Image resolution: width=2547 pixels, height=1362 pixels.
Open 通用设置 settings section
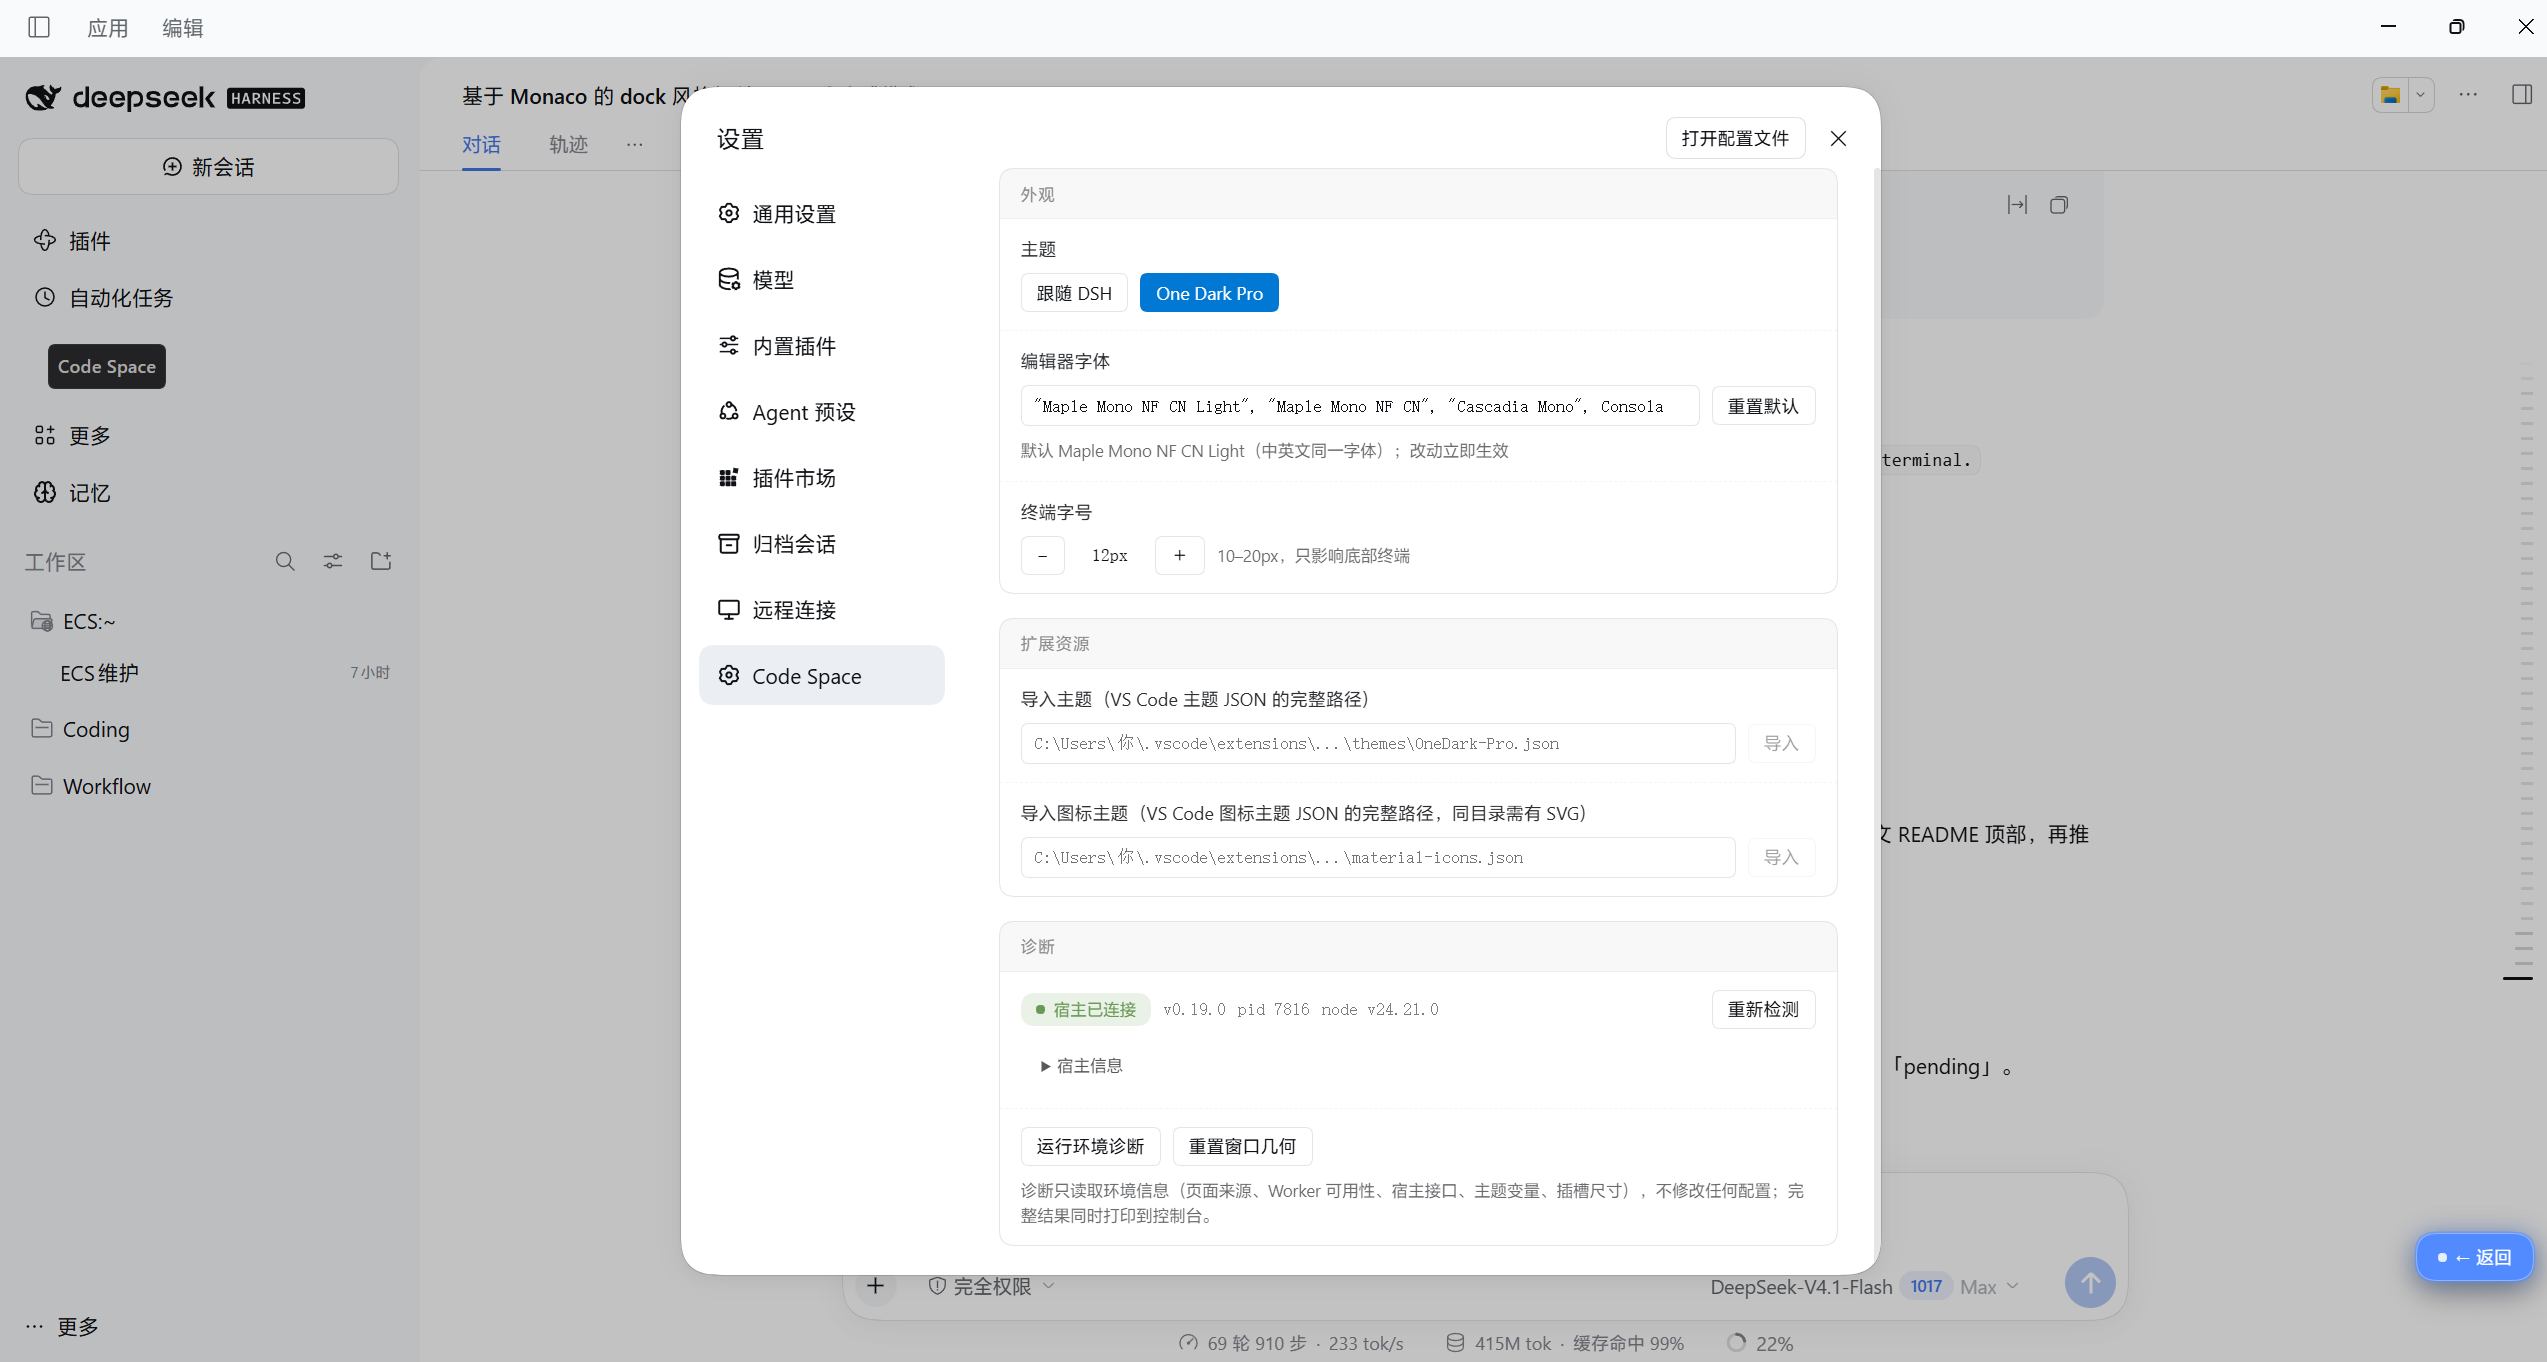click(821, 214)
